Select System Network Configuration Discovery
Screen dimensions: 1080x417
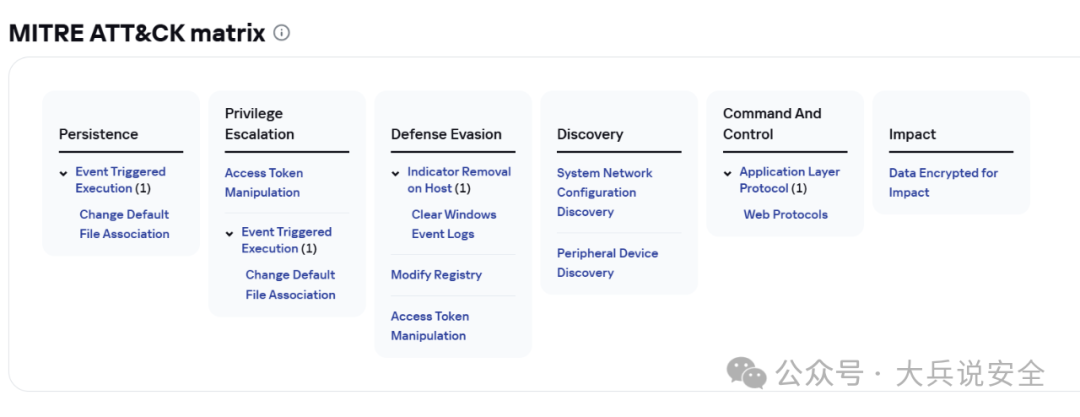click(604, 192)
